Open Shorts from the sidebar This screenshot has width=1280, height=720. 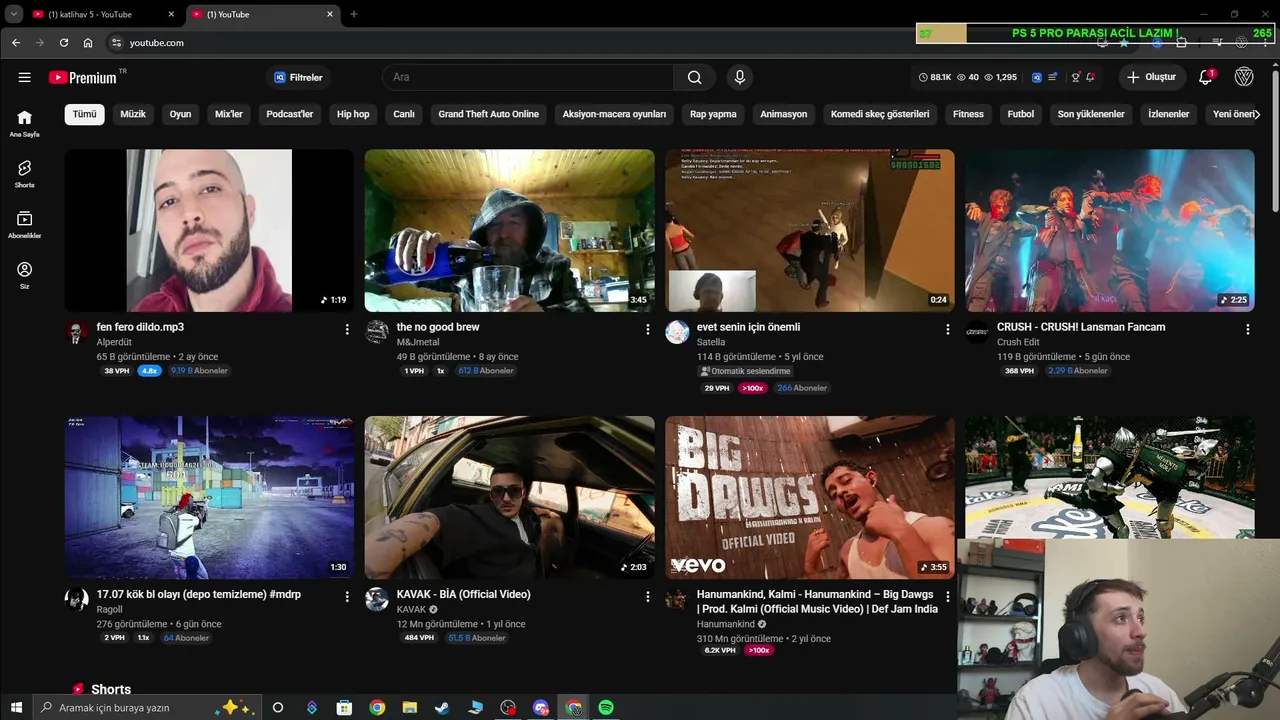[x=24, y=174]
